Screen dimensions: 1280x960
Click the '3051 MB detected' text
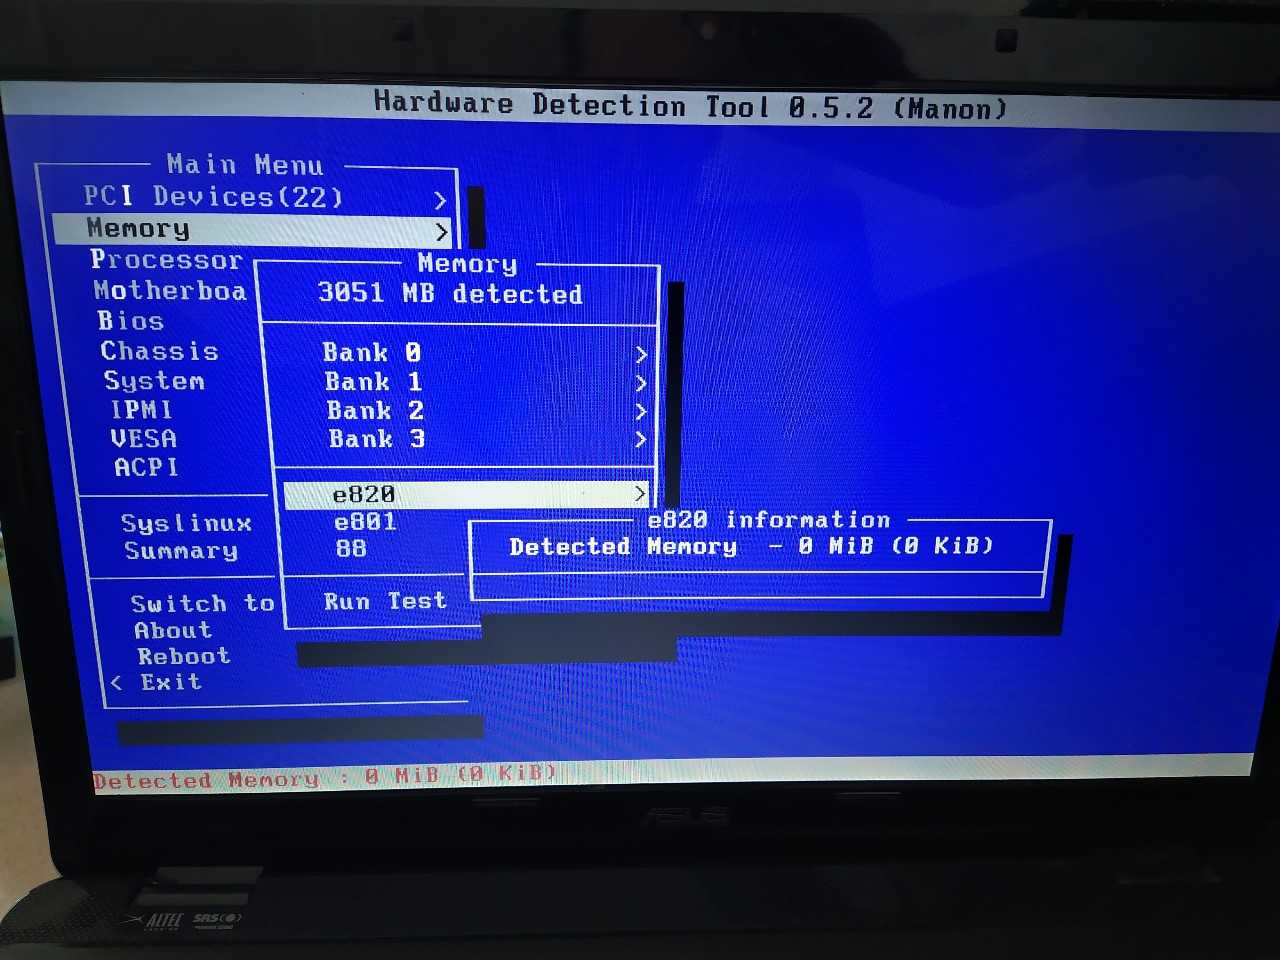(450, 293)
